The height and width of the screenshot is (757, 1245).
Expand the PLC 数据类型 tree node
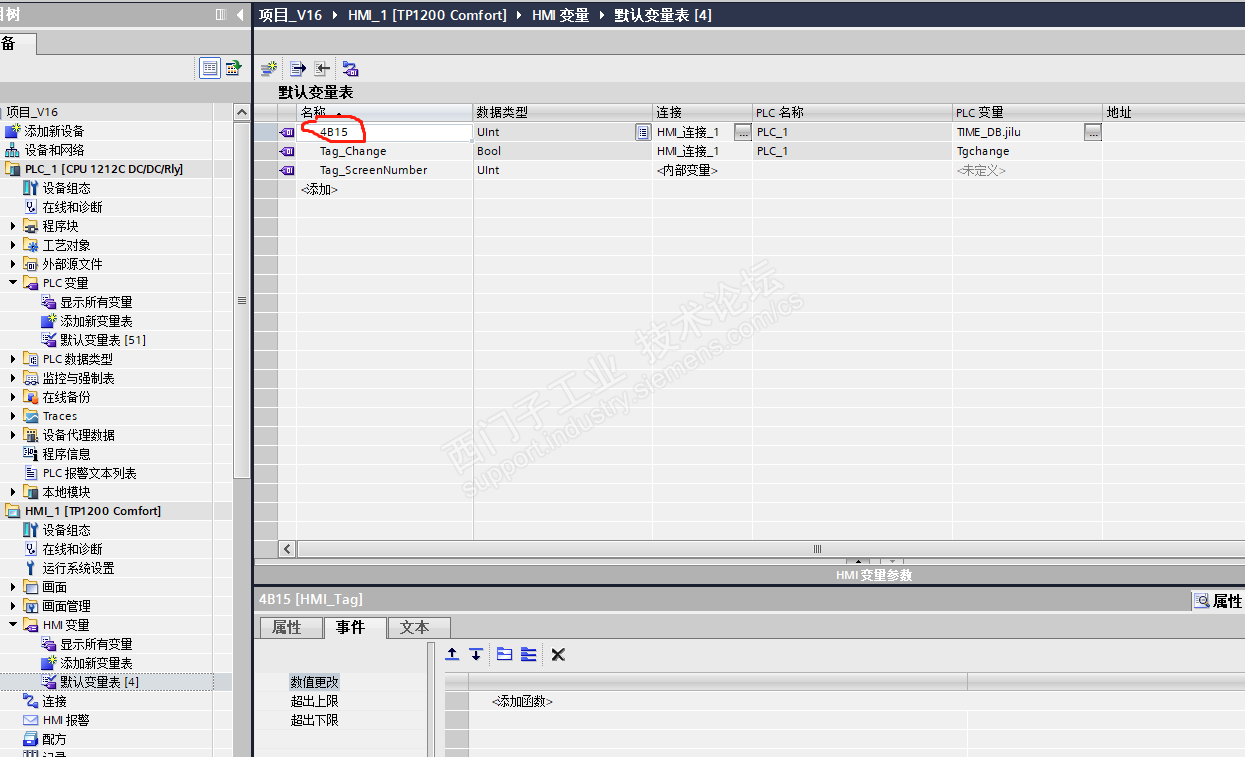[13, 359]
